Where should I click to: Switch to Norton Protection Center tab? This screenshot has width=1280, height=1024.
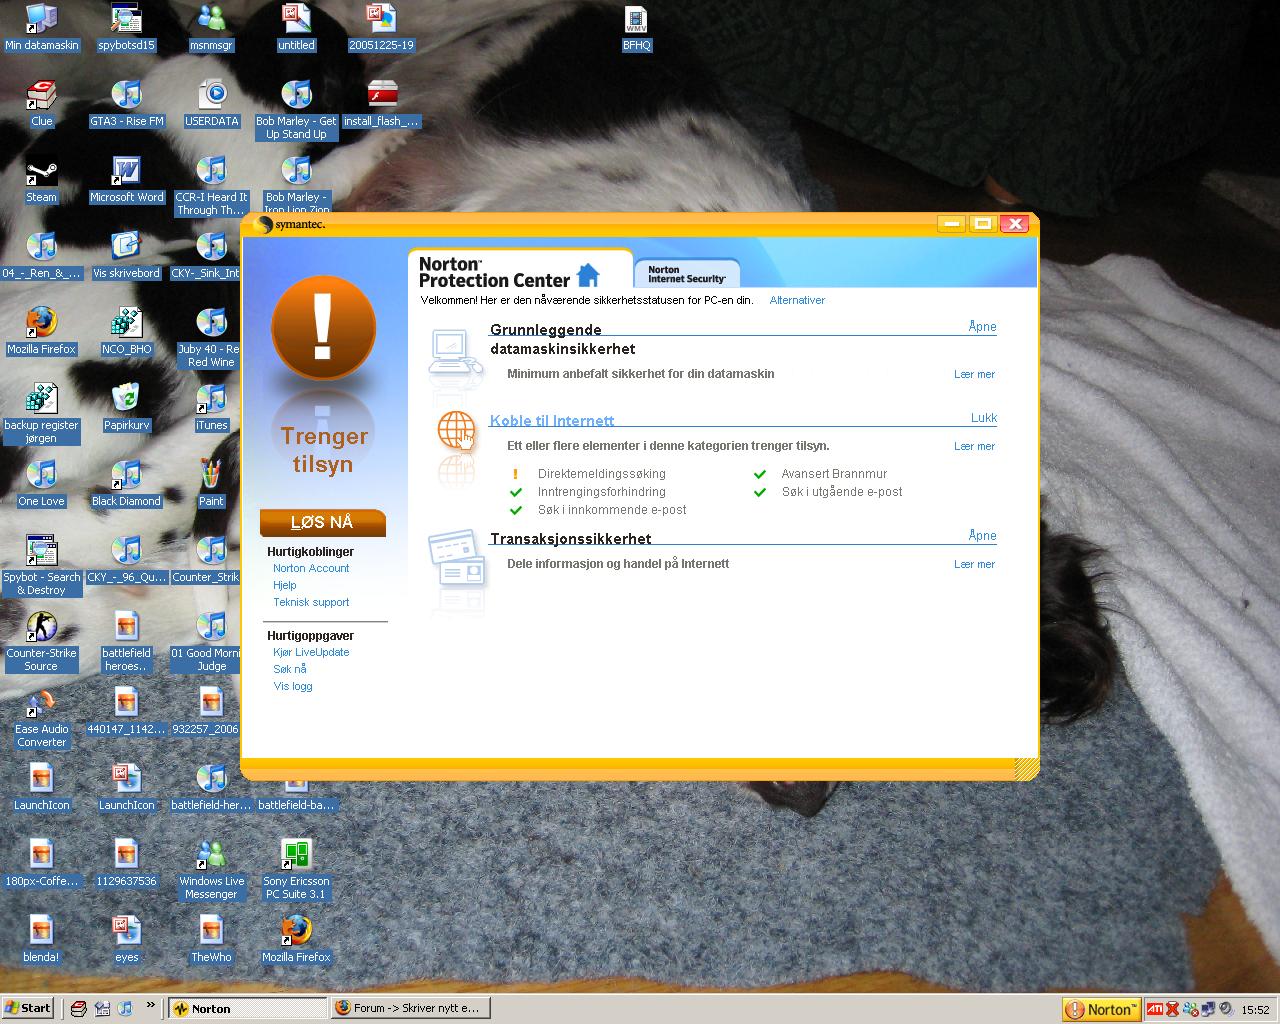tap(519, 271)
